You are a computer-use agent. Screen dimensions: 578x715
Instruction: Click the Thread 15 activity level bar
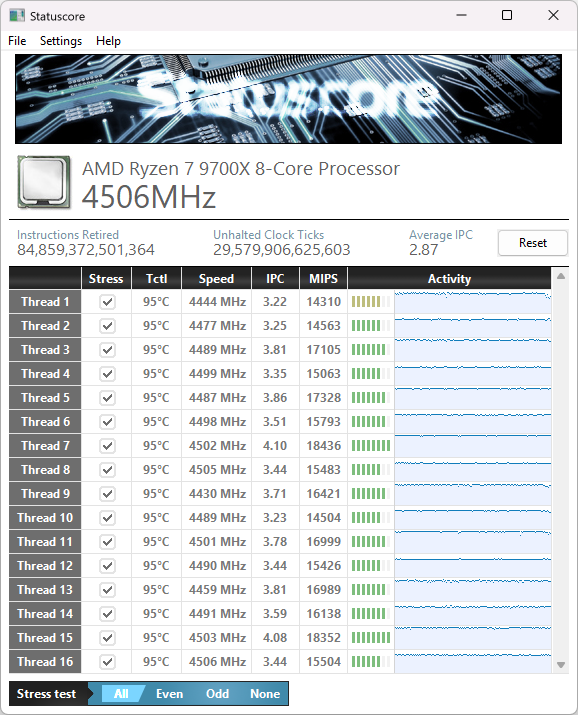point(371,637)
